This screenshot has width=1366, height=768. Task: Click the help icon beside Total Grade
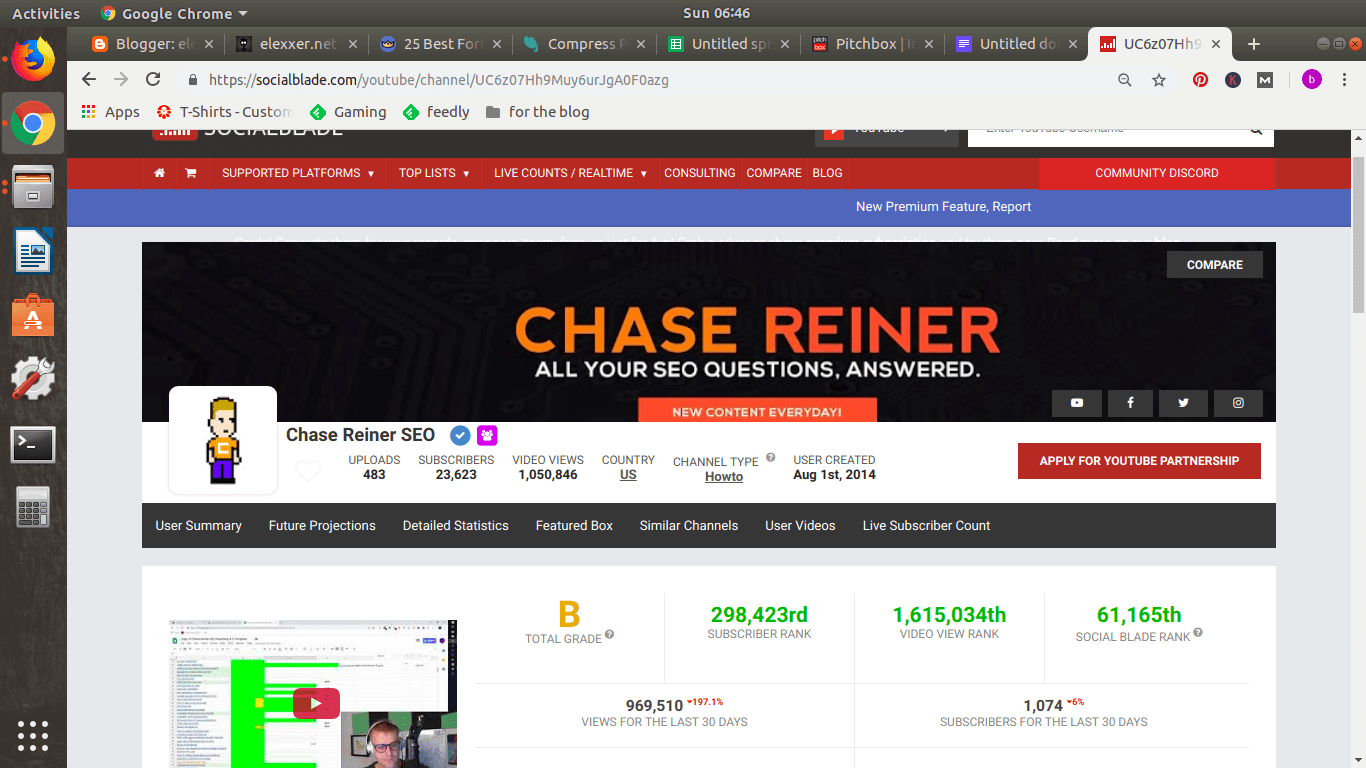pos(609,635)
